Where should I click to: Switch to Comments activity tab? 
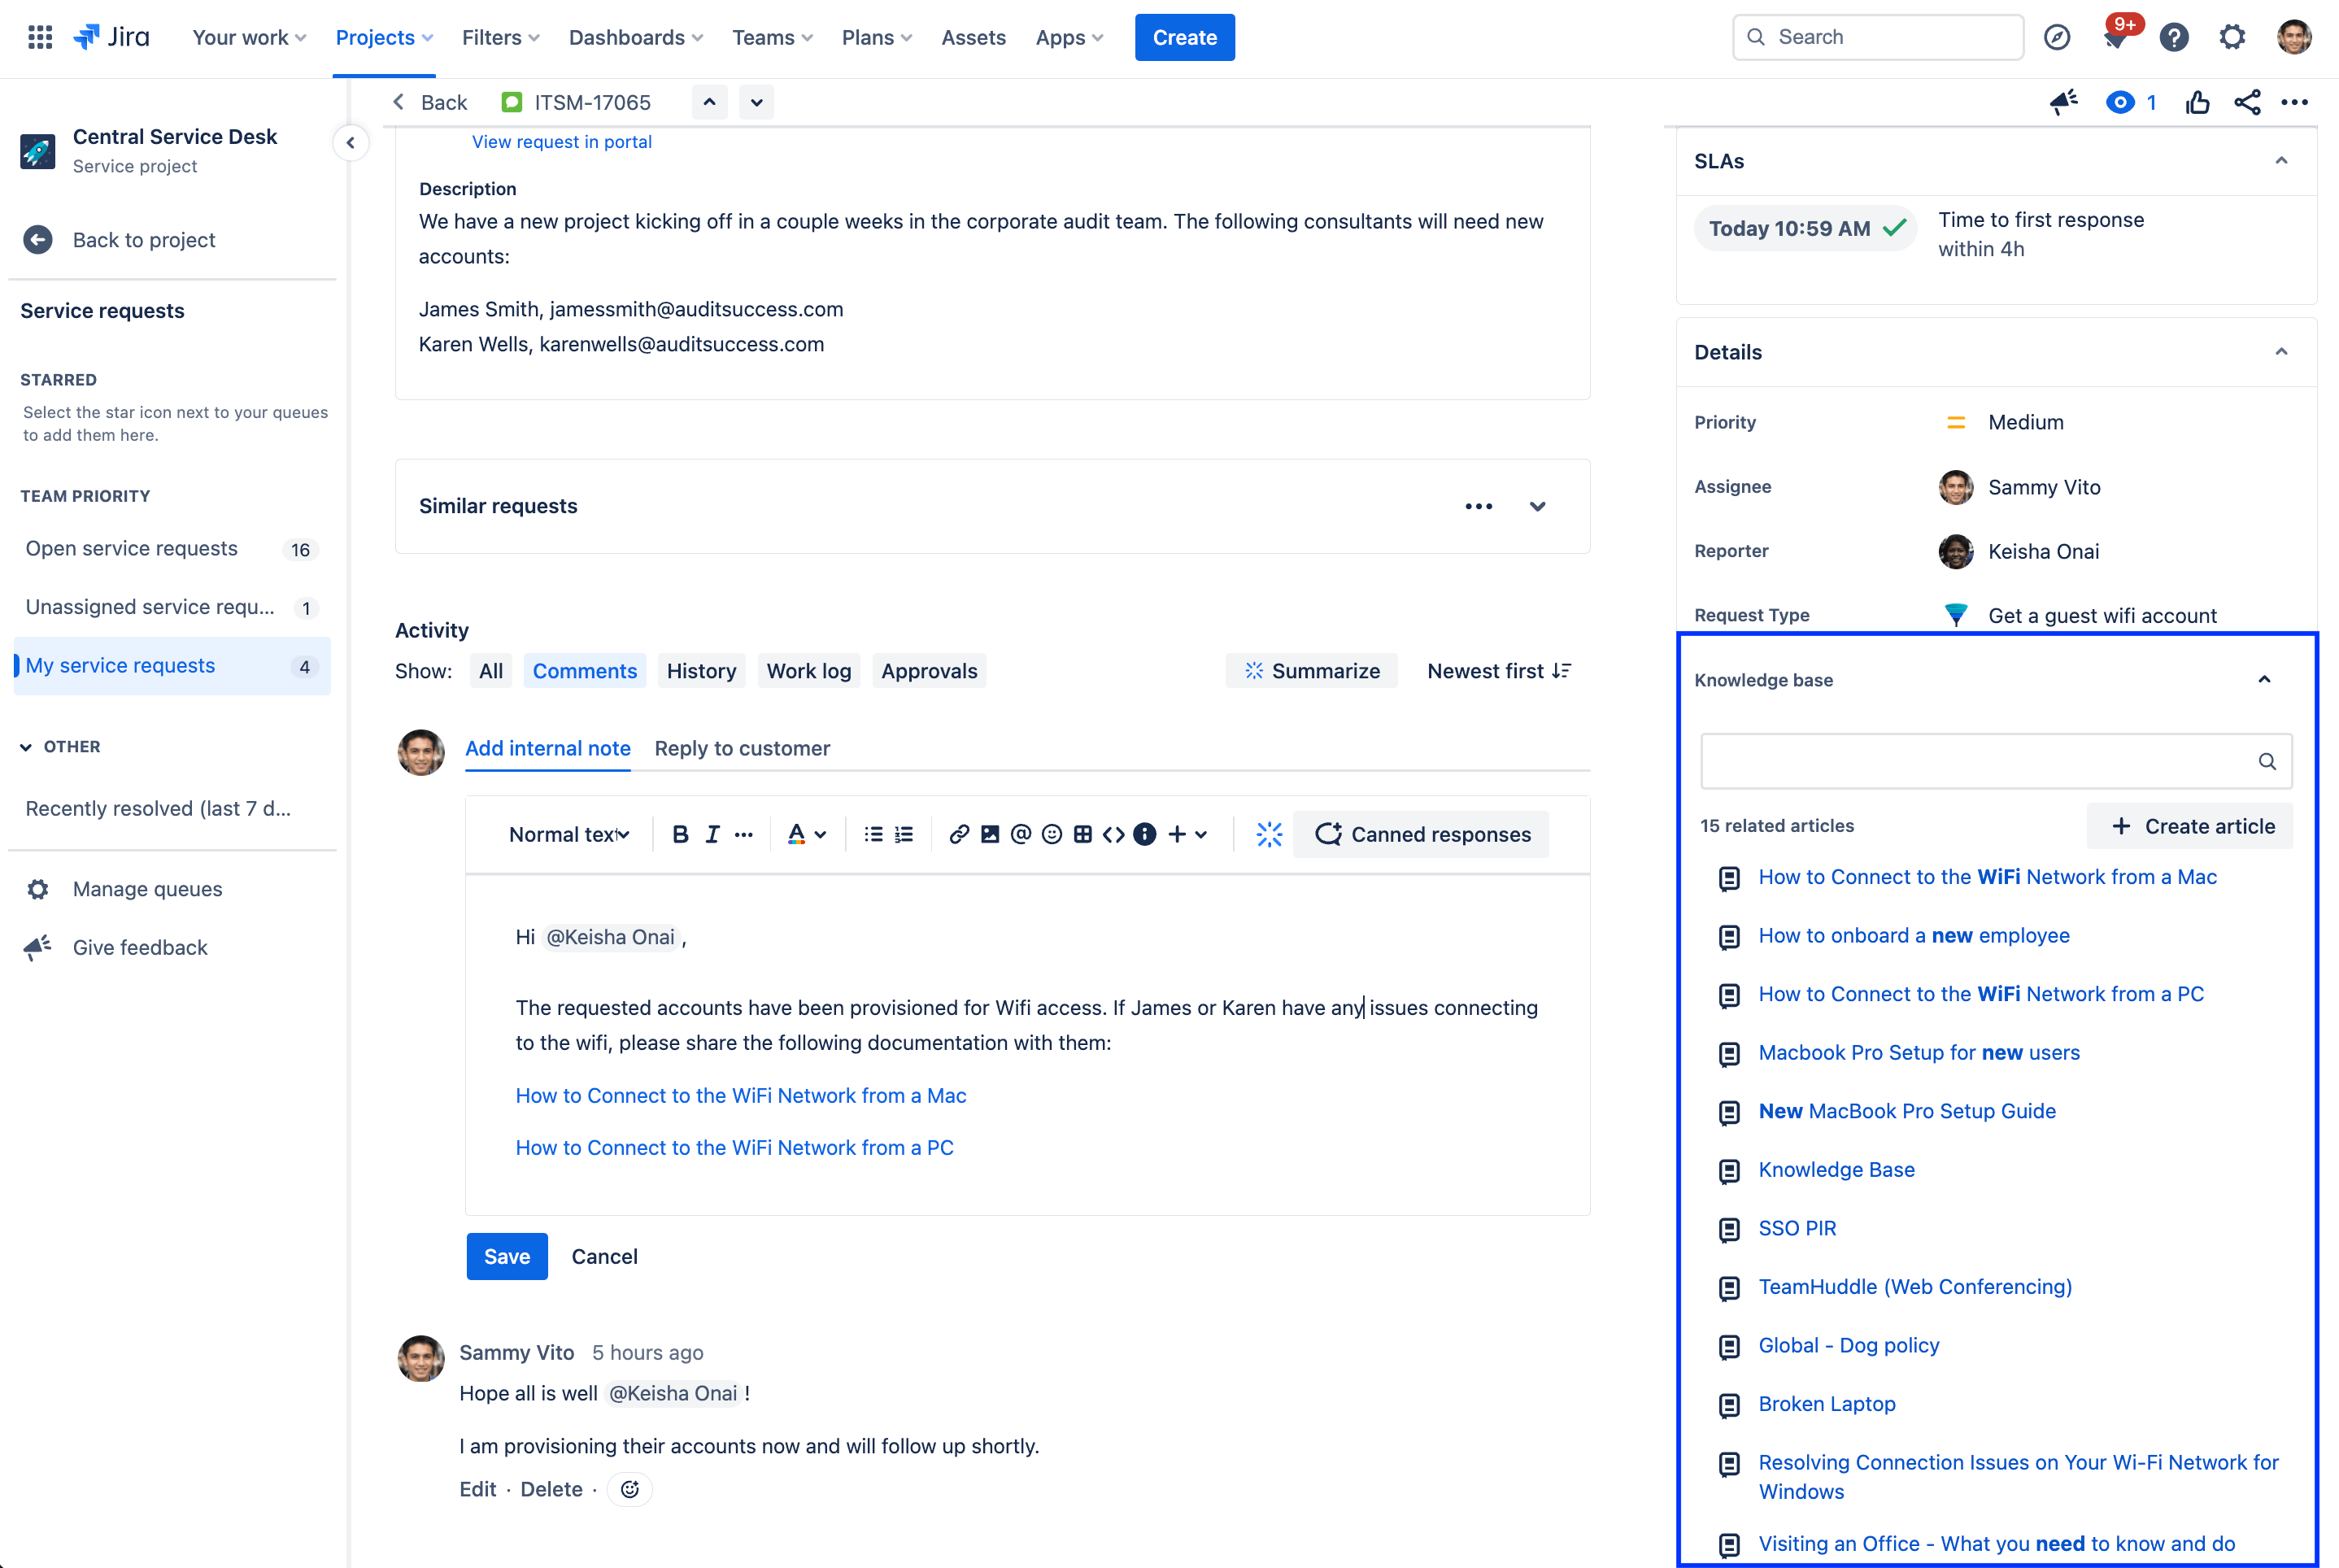(584, 670)
